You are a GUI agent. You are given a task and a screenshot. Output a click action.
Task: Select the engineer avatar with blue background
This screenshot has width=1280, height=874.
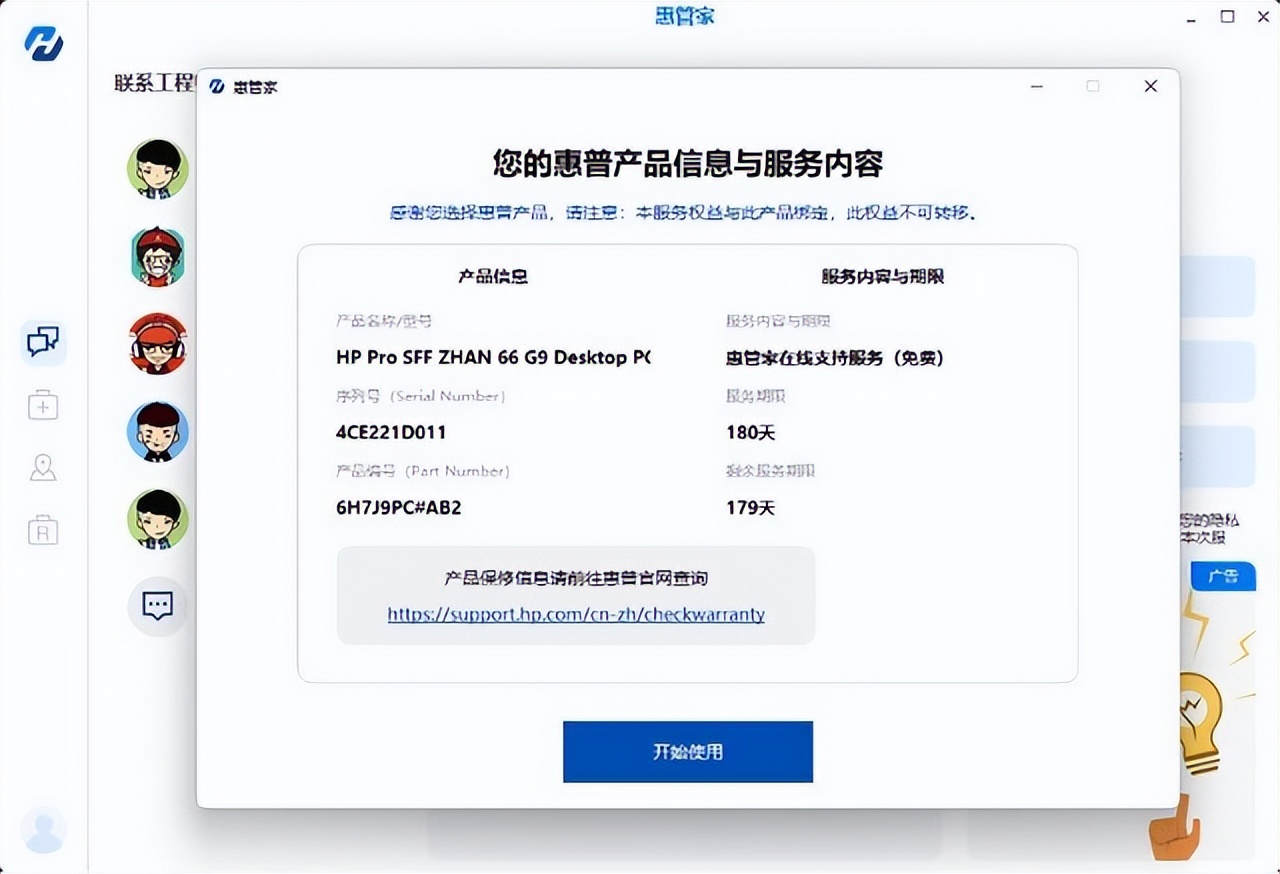[158, 431]
